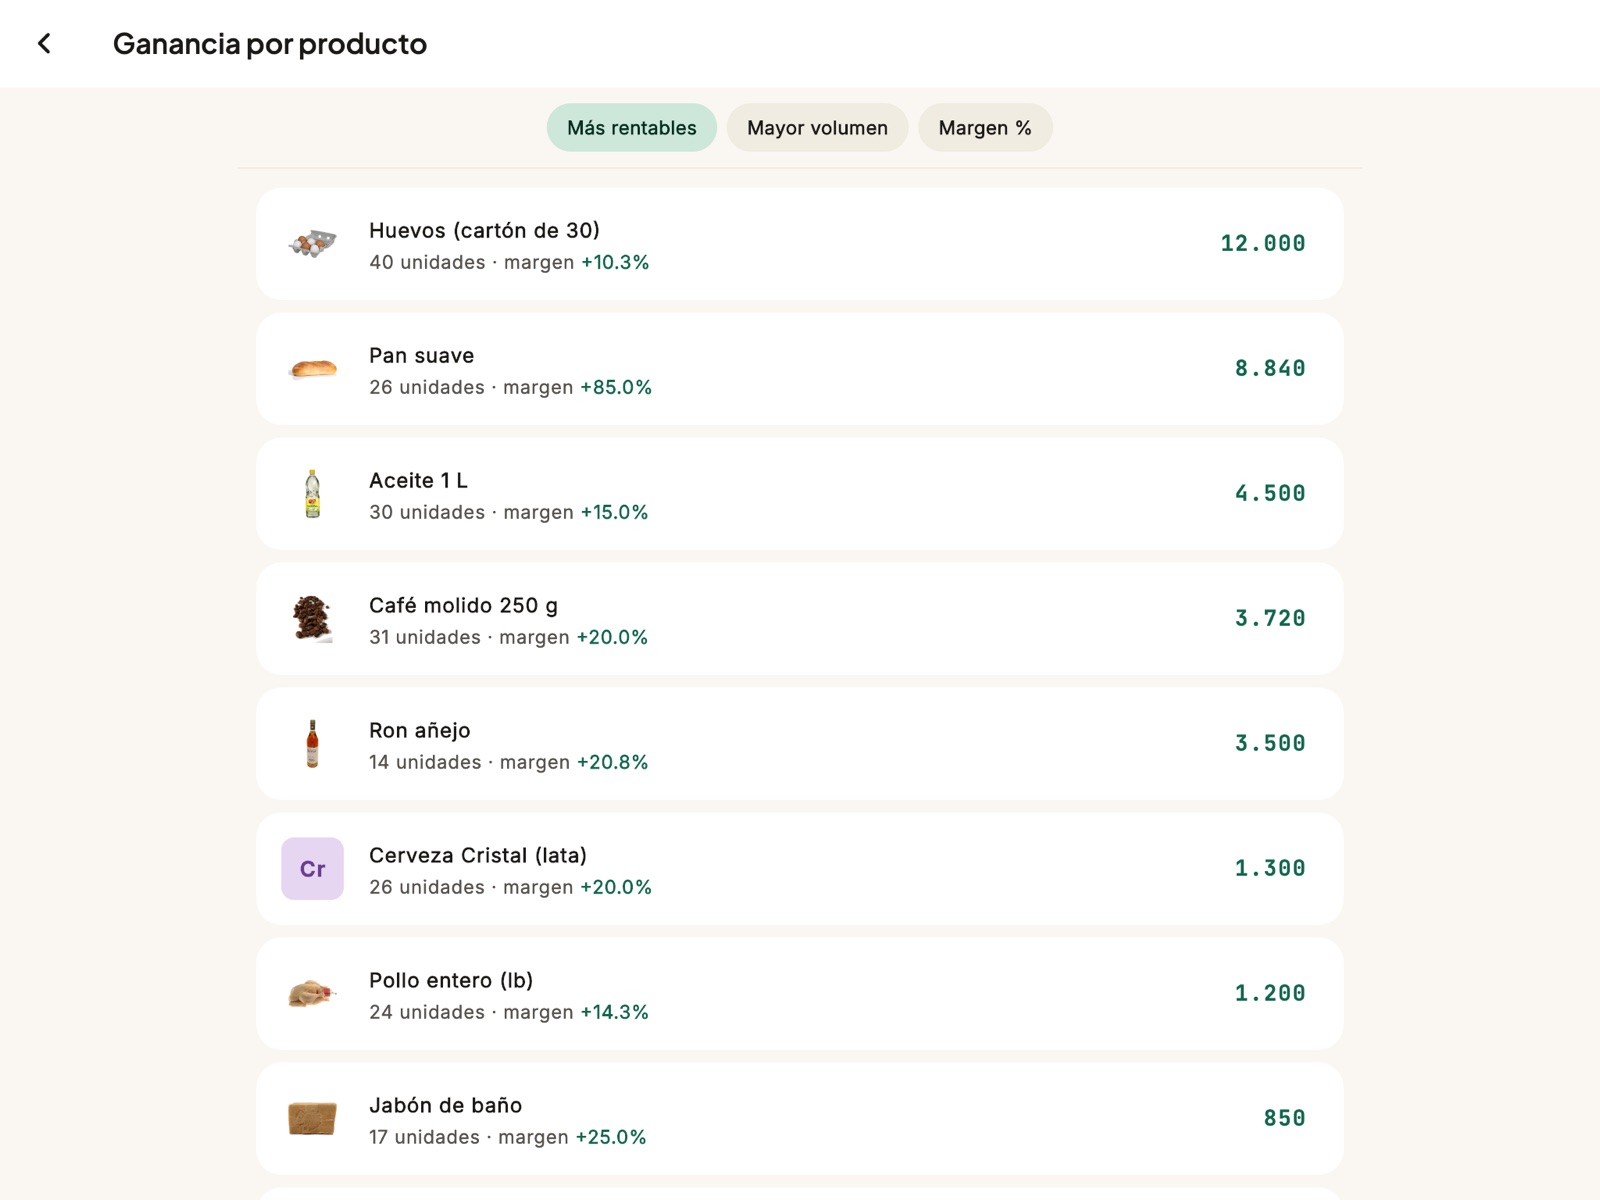Click the chicken icon for Pollo entero
This screenshot has width=1600, height=1200.
click(313, 993)
